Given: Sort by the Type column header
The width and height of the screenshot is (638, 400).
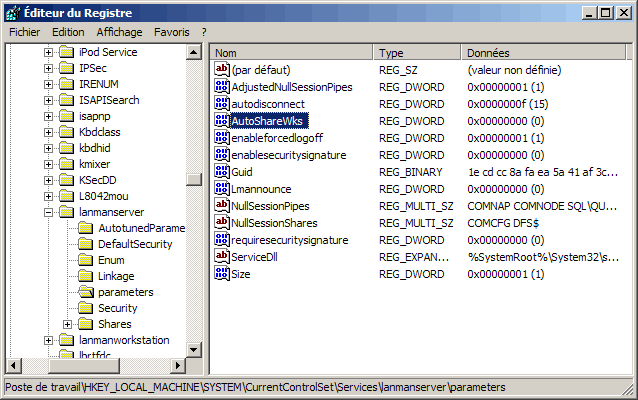Looking at the screenshot, I should coord(416,52).
